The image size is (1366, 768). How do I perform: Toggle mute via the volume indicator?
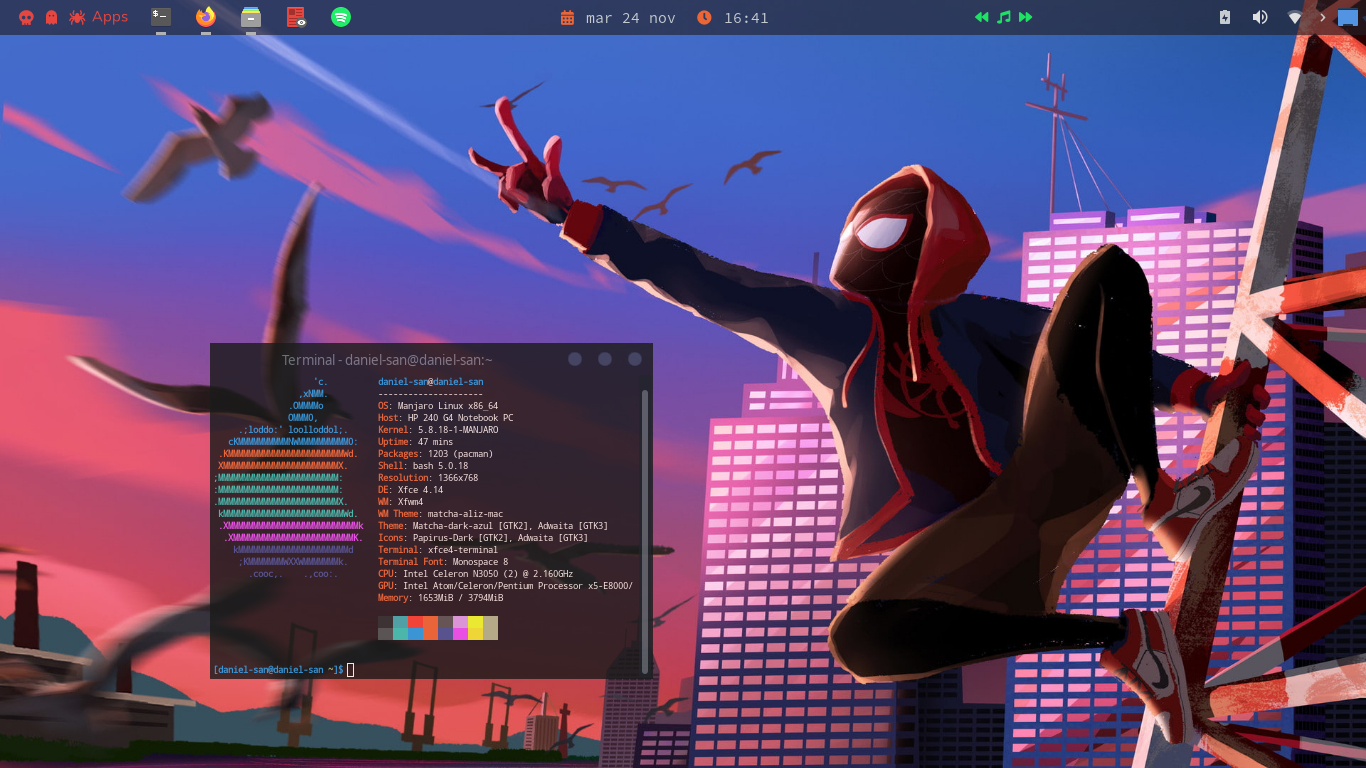[1259, 17]
